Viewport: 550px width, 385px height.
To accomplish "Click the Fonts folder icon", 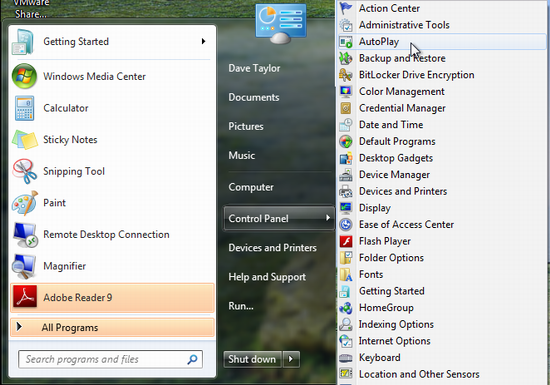I will [x=346, y=275].
